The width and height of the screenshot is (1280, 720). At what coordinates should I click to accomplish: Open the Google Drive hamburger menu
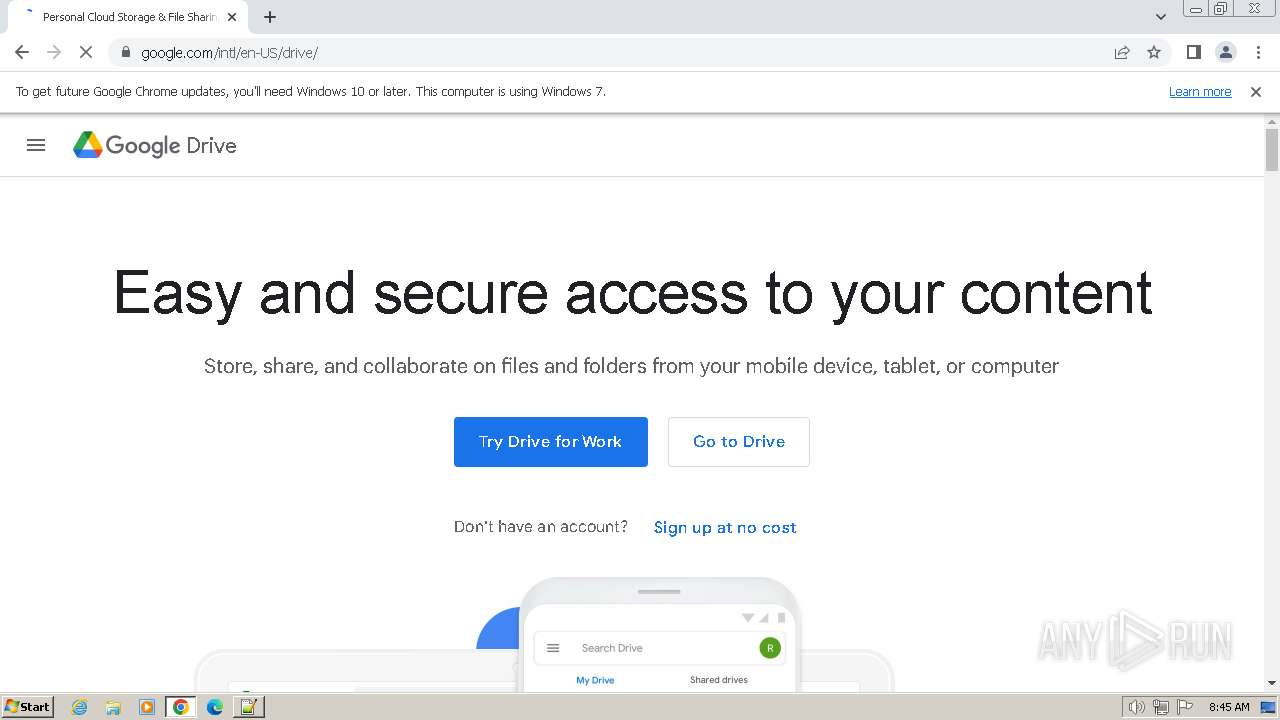coord(36,145)
